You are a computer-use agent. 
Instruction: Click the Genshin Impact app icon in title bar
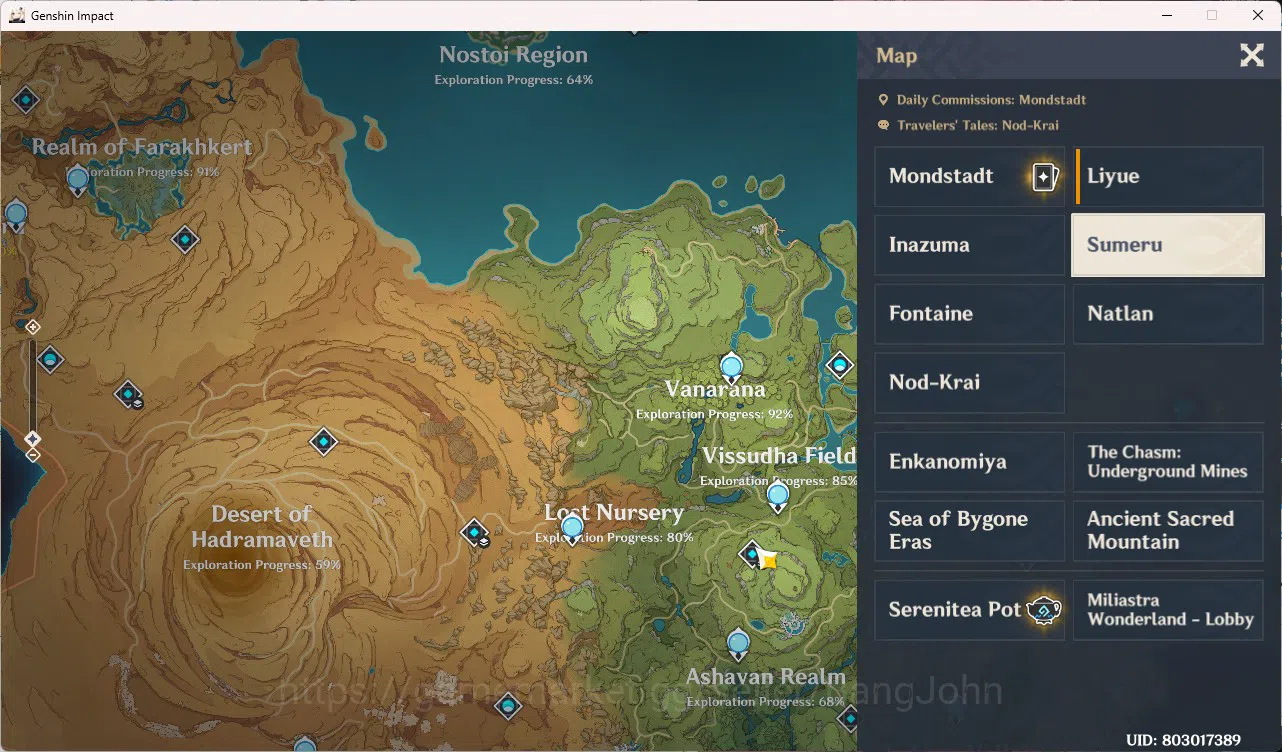click(17, 15)
